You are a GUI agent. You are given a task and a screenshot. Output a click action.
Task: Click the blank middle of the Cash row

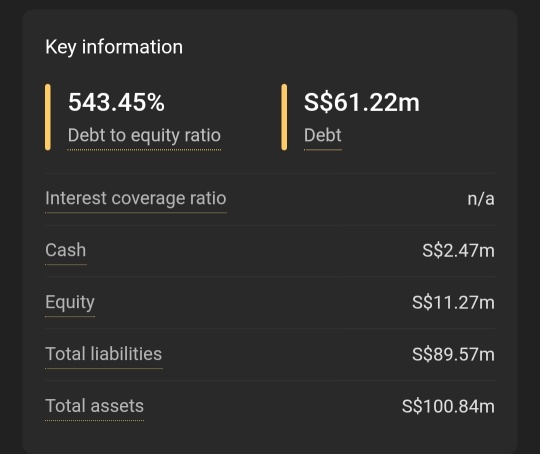(253, 250)
